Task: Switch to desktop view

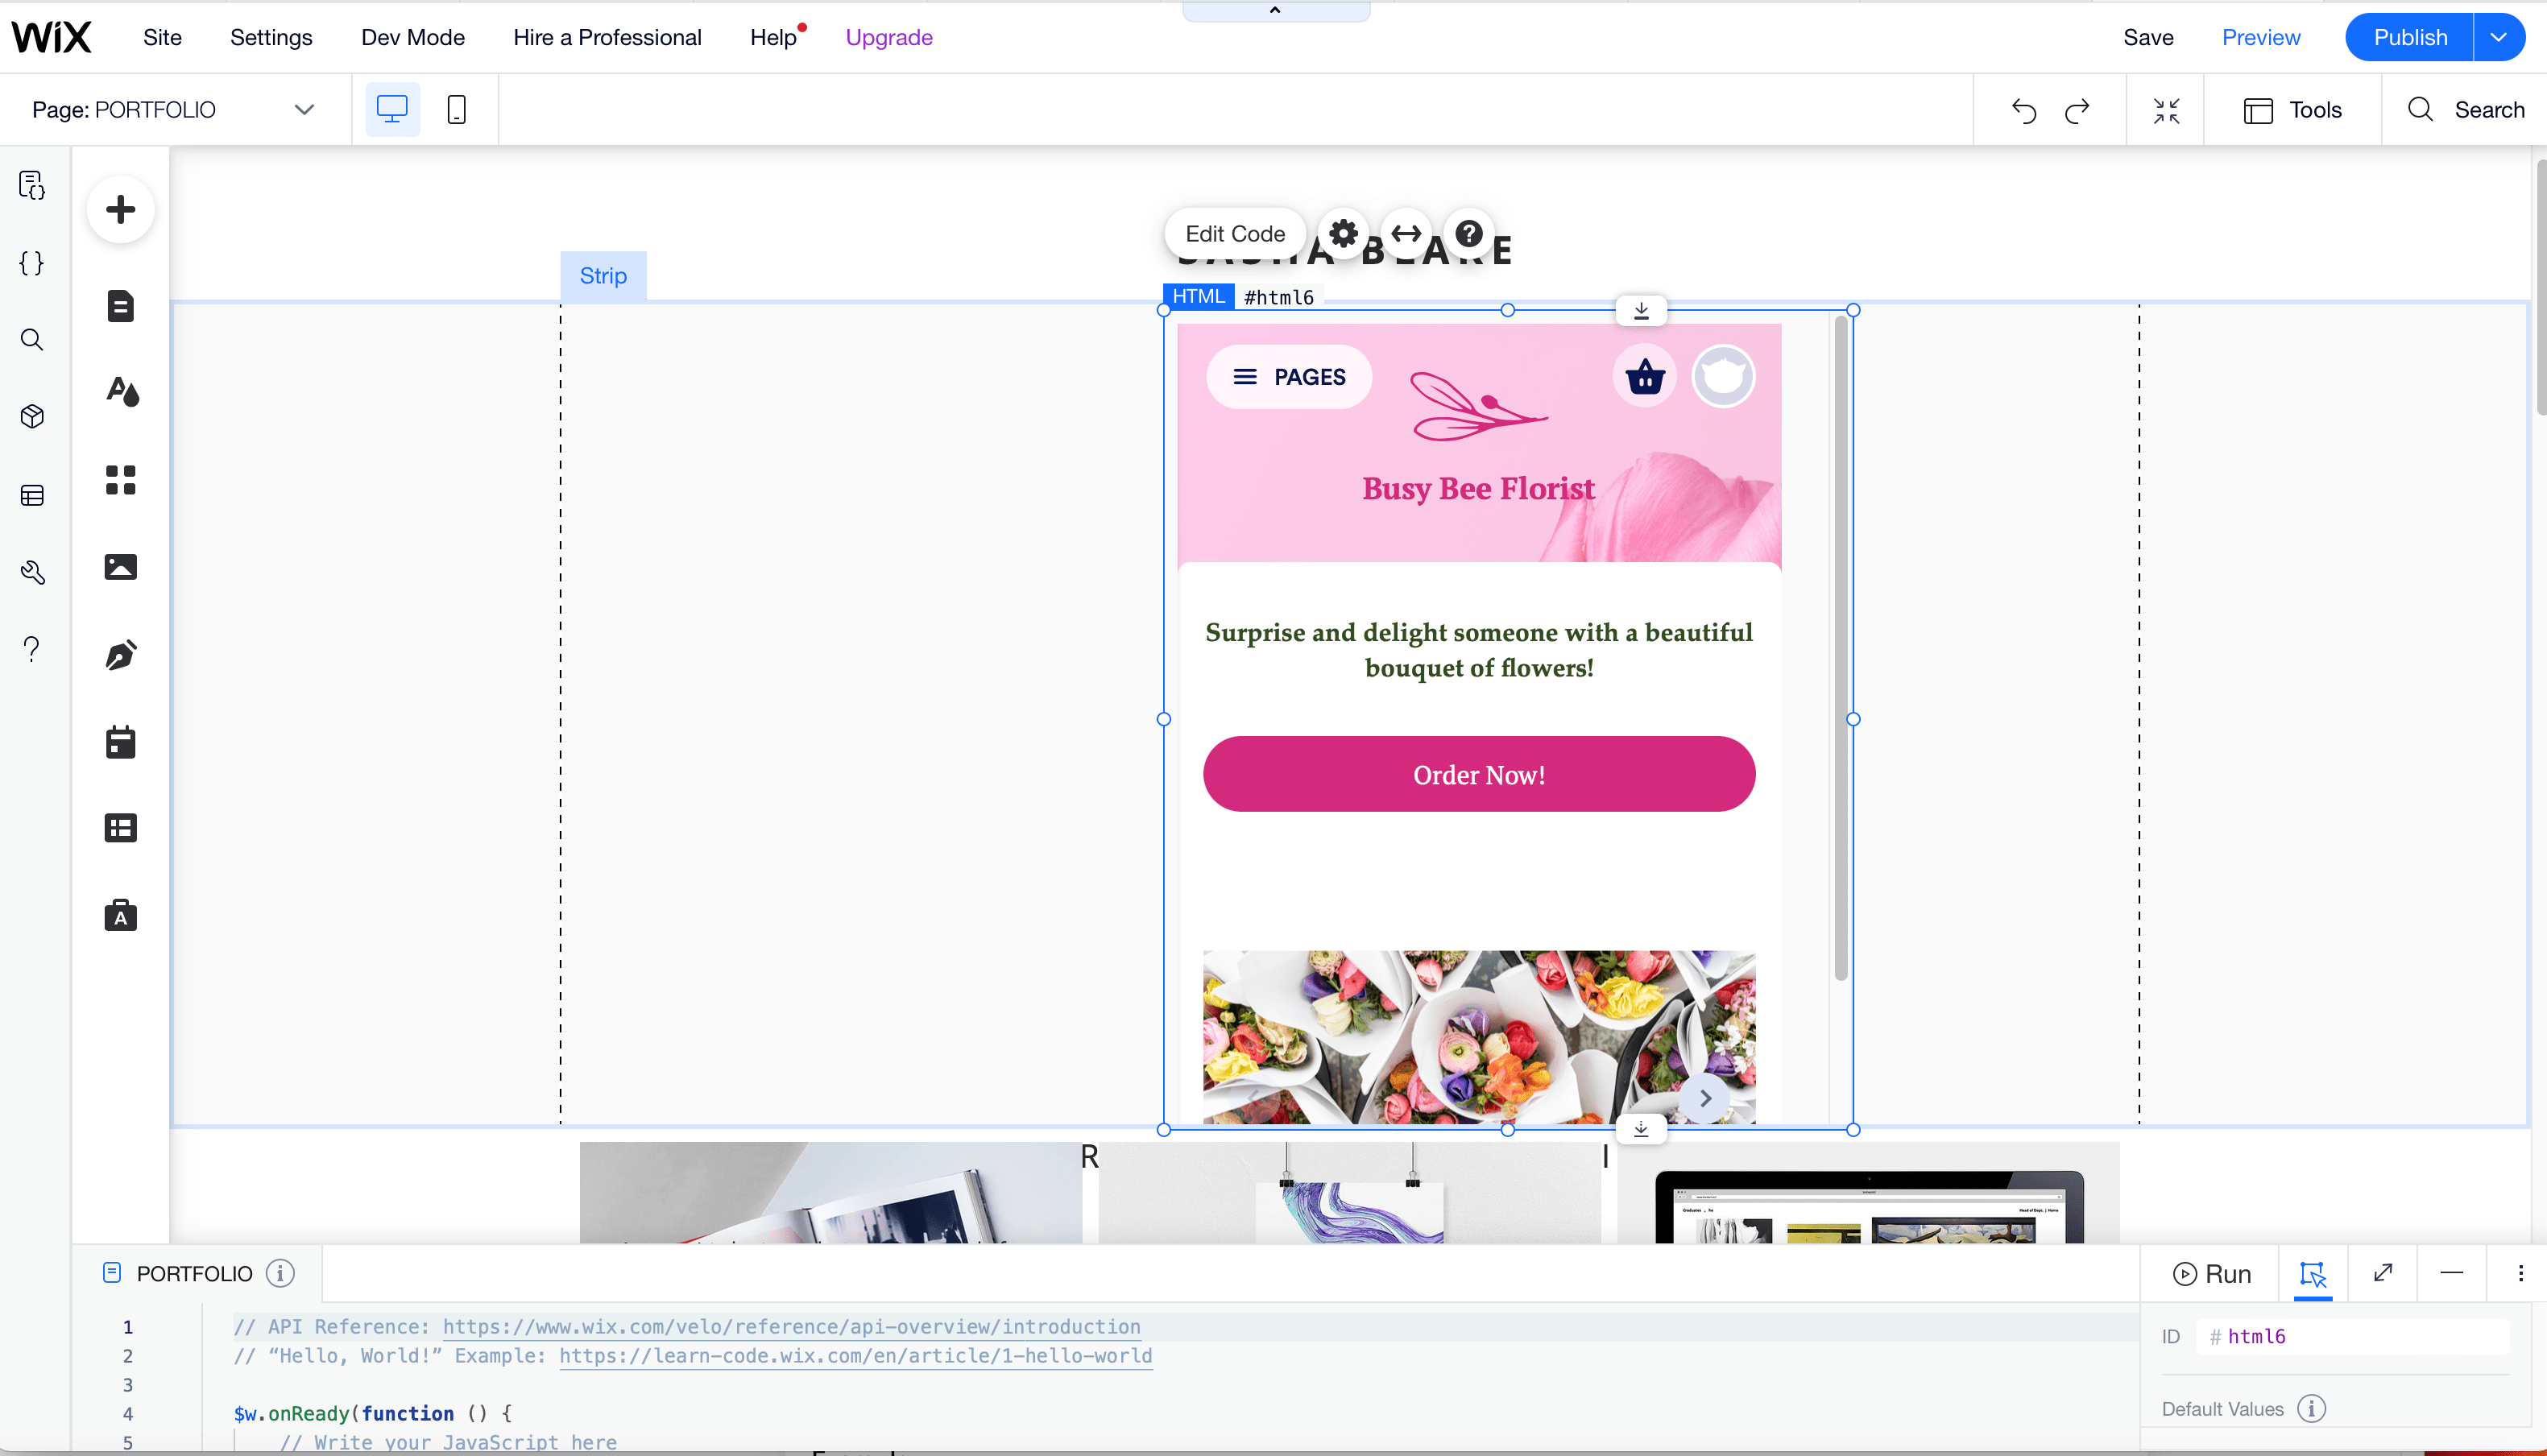Action: point(392,110)
